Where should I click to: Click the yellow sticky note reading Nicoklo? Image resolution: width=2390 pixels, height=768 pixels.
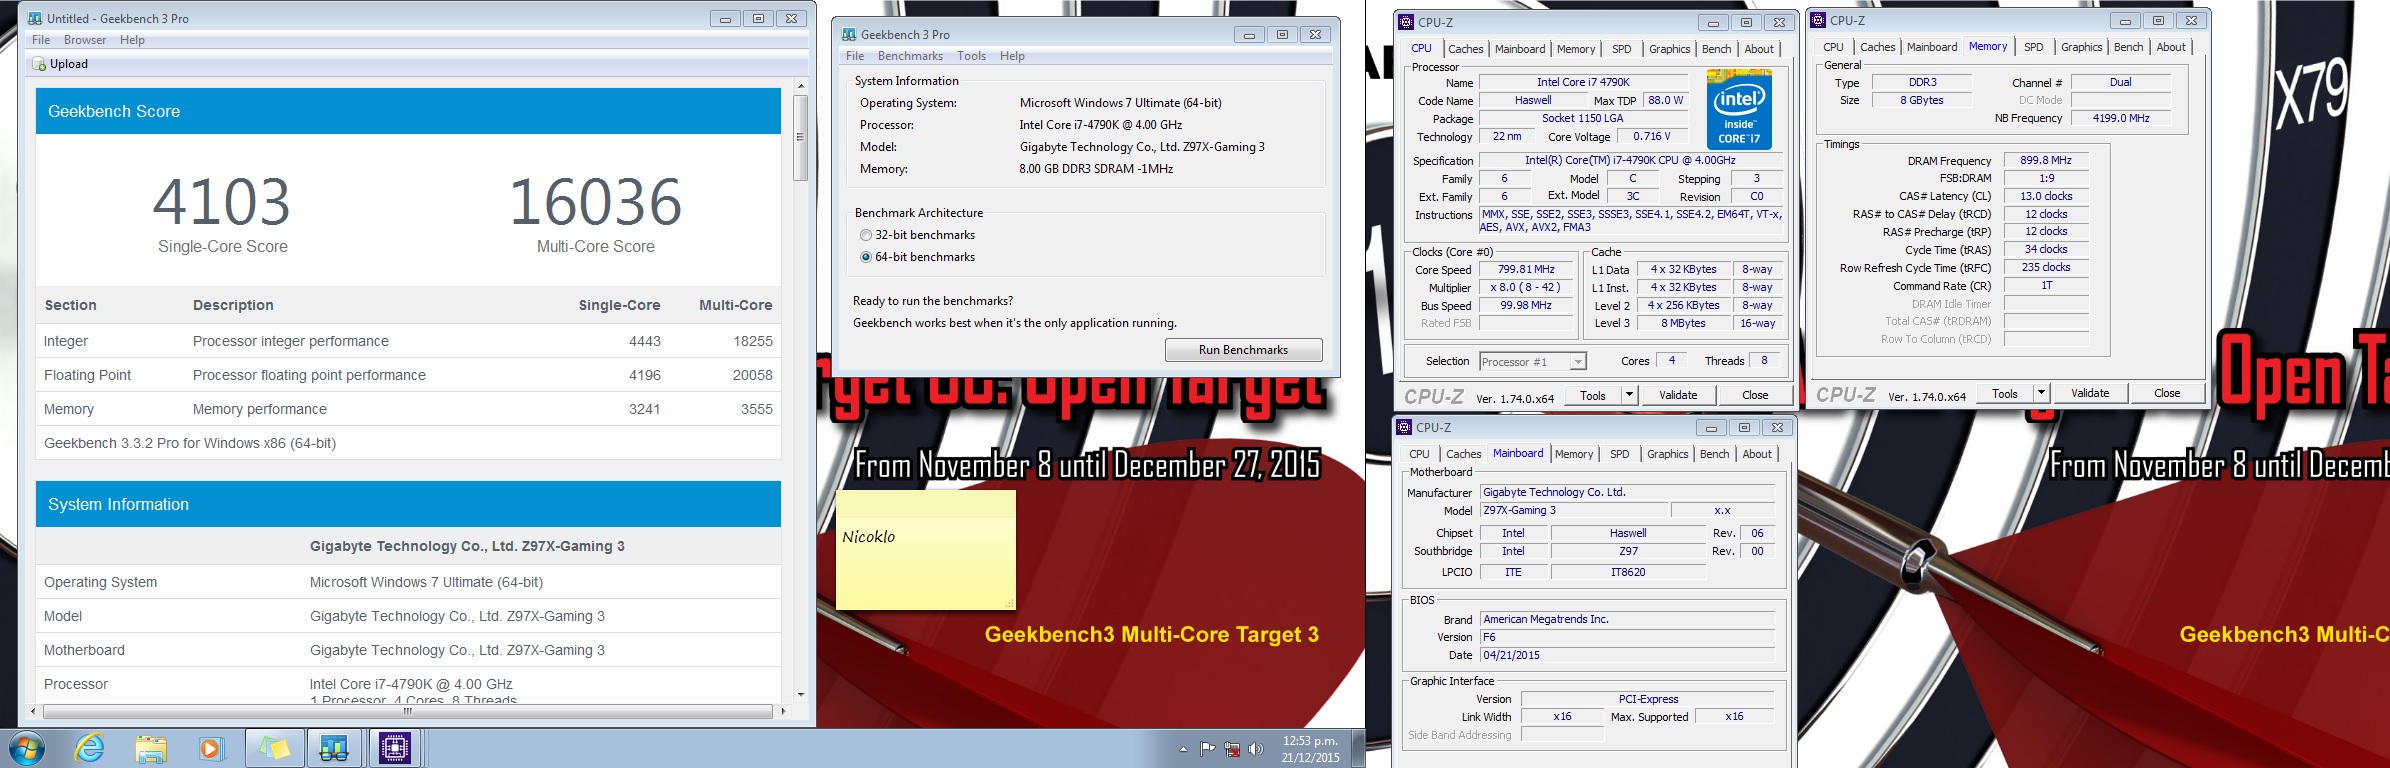pyautogui.click(x=926, y=550)
